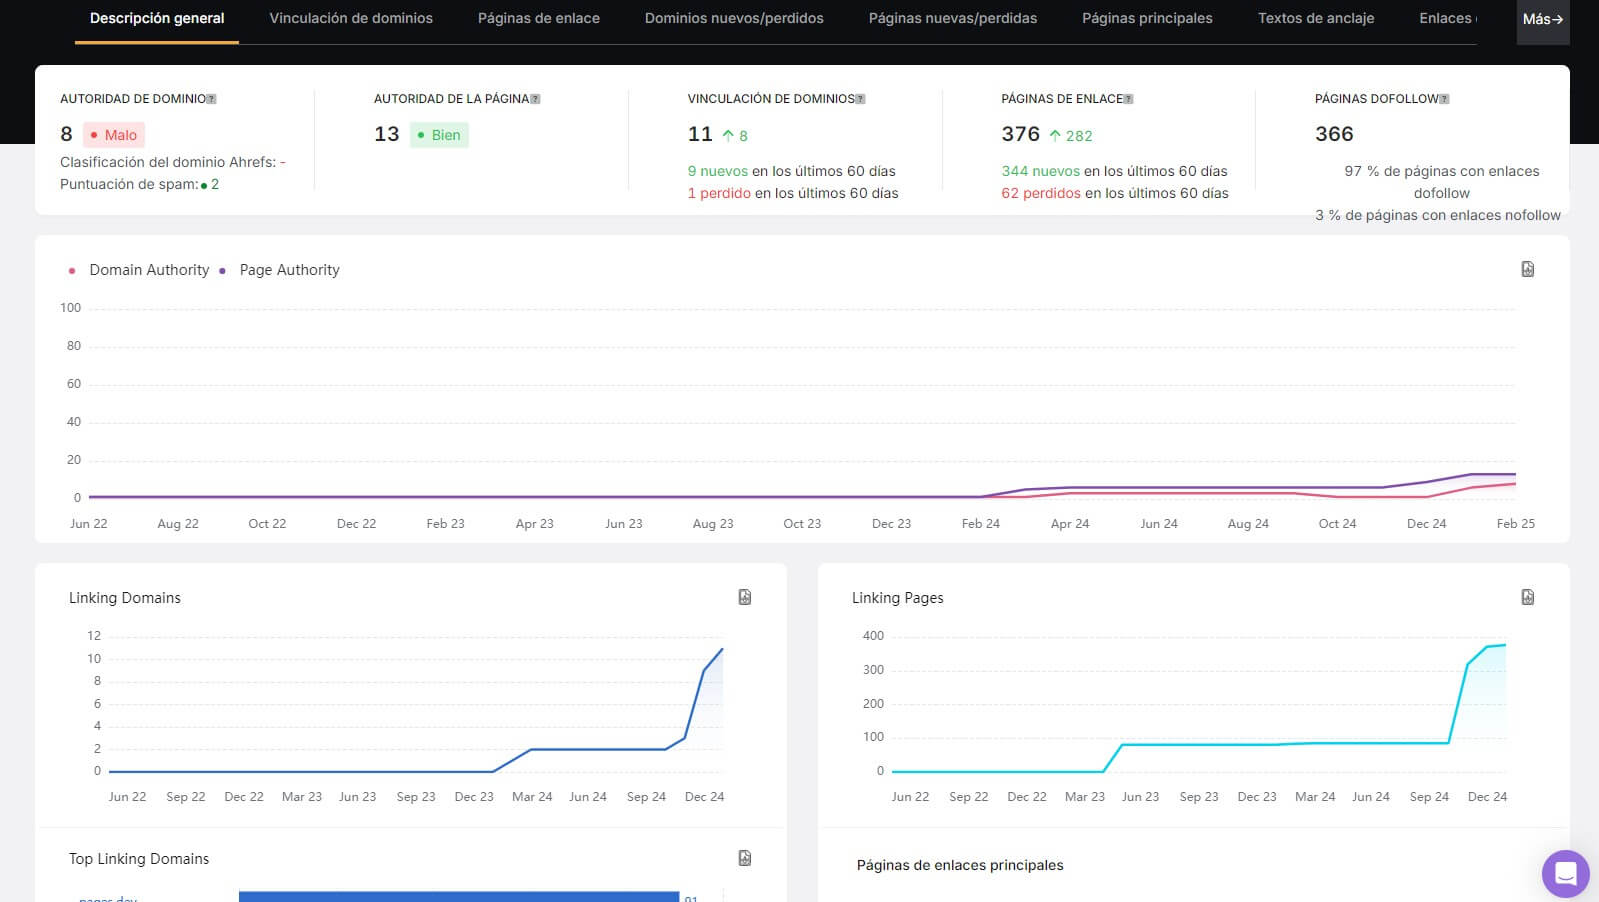1599x902 pixels.
Task: Toggle Domain Authority series in legend
Action: (148, 270)
